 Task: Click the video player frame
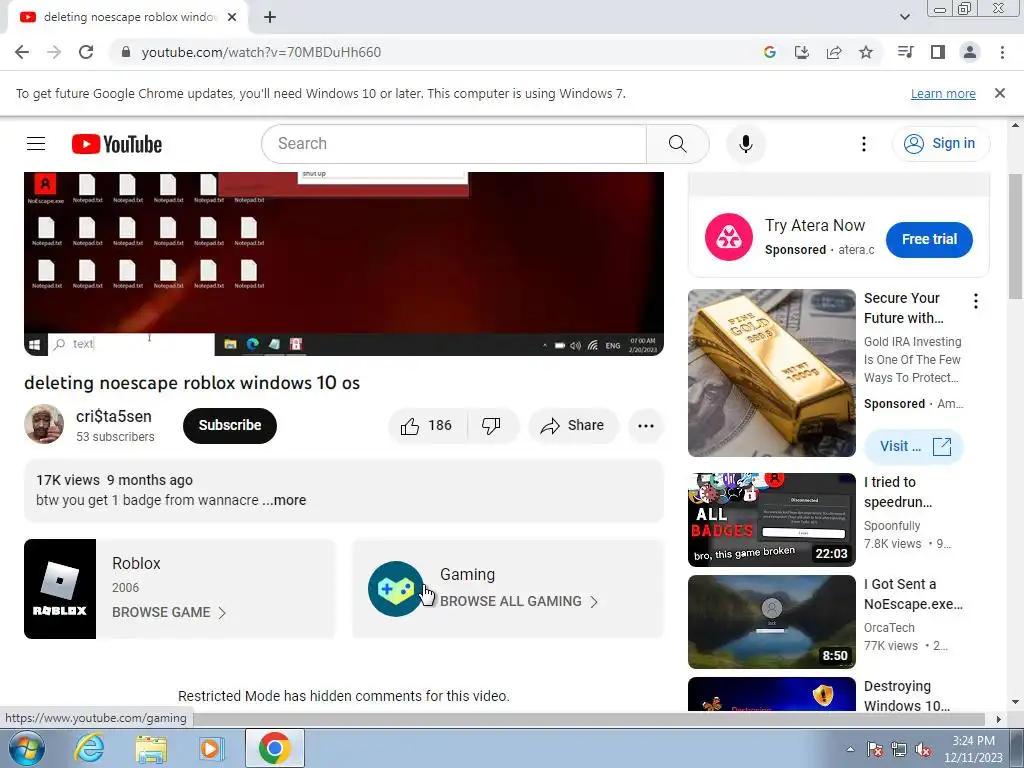[x=344, y=264]
